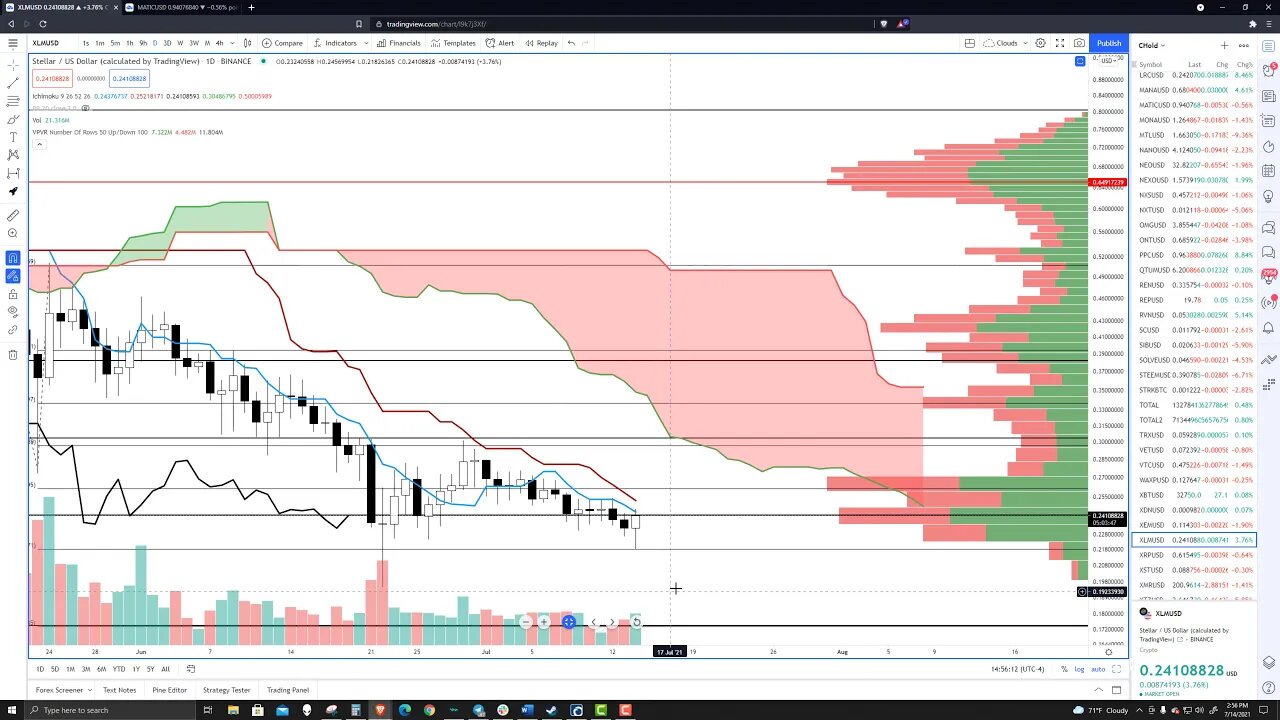The image size is (1280, 720).
Task: Open the Indicators dialog
Action: (335, 43)
